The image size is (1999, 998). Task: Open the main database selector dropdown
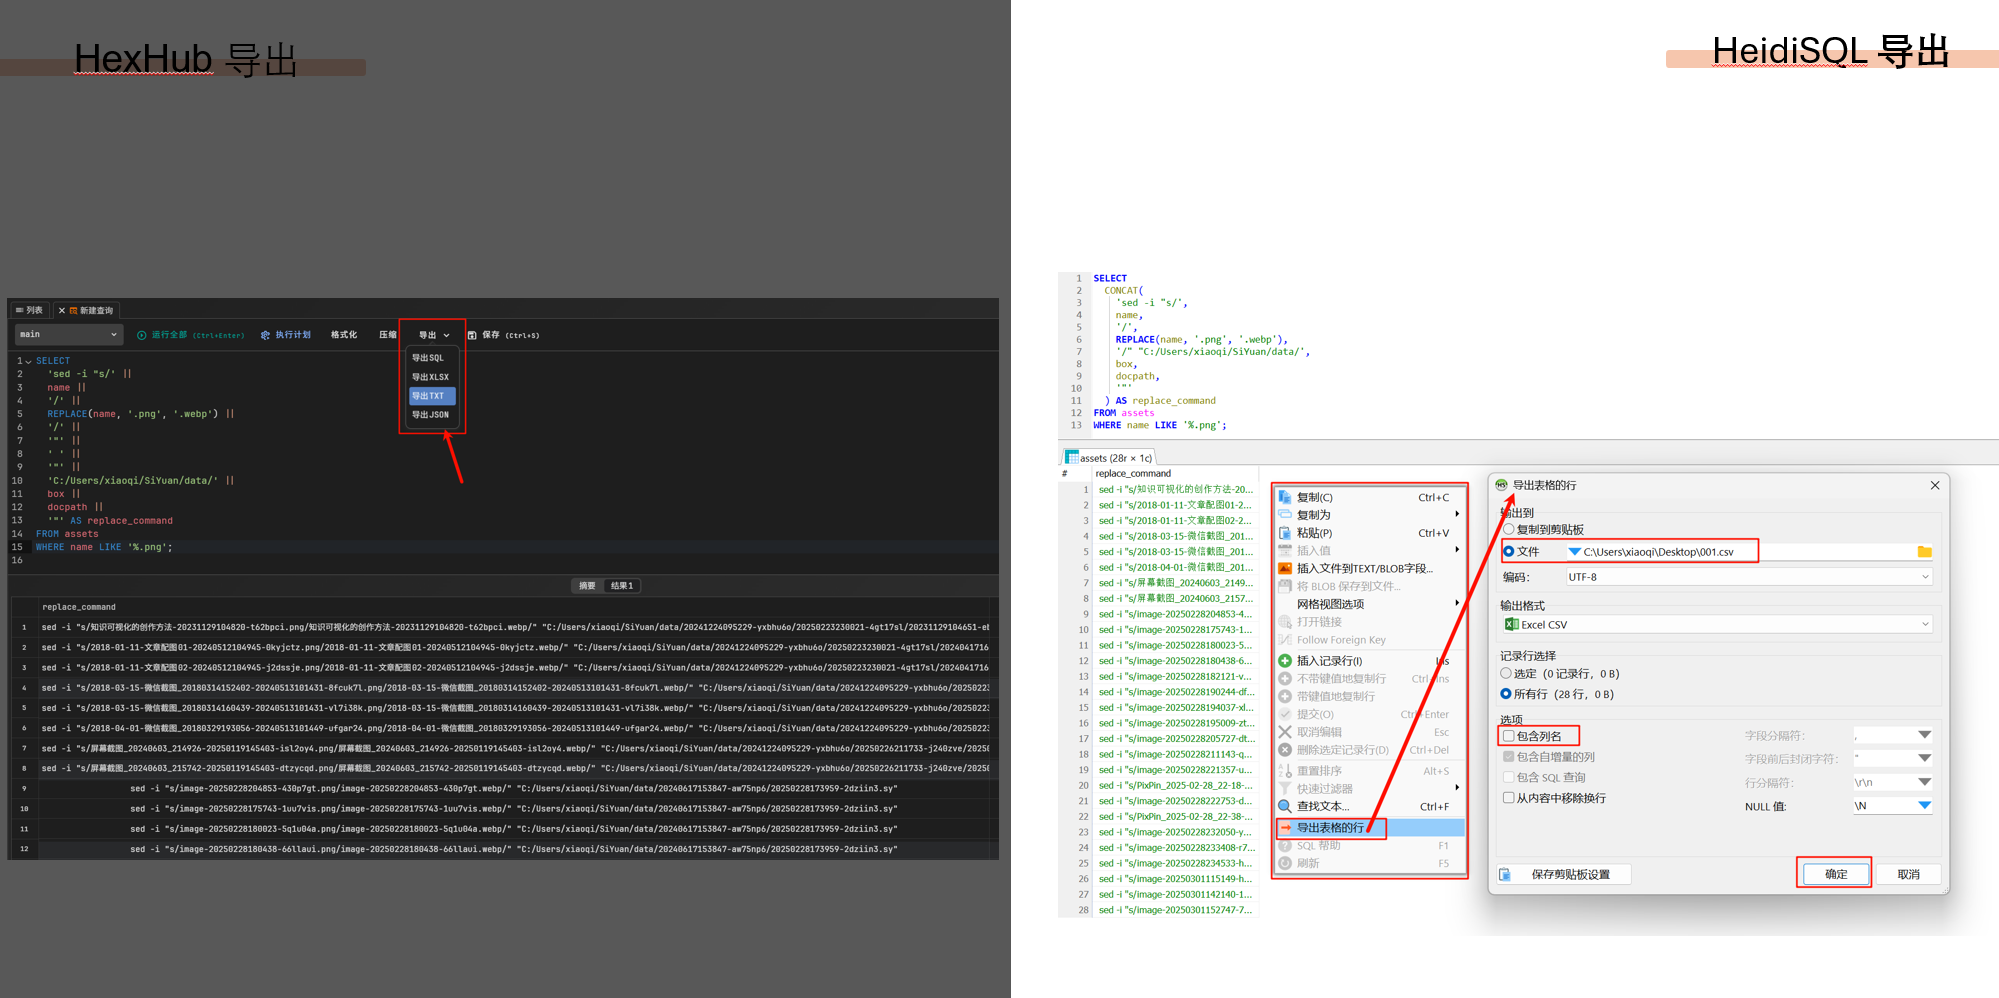[68, 335]
